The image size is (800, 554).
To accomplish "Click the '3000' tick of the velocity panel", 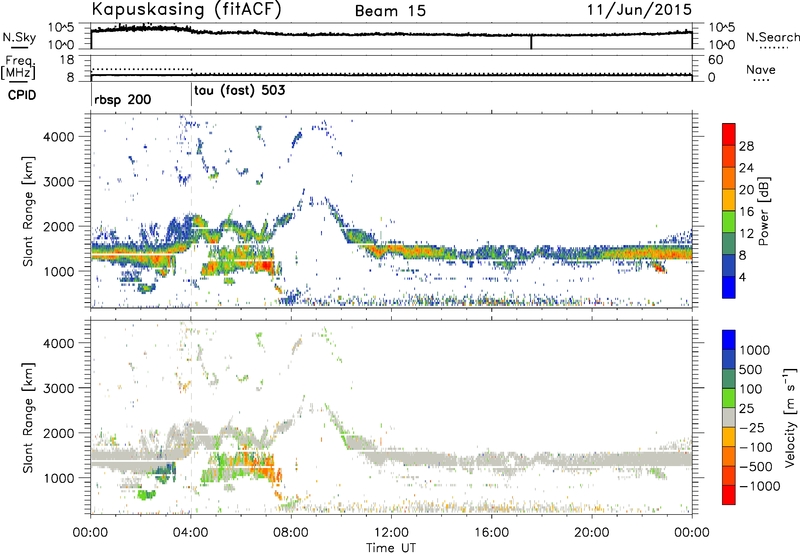I will (x=59, y=388).
